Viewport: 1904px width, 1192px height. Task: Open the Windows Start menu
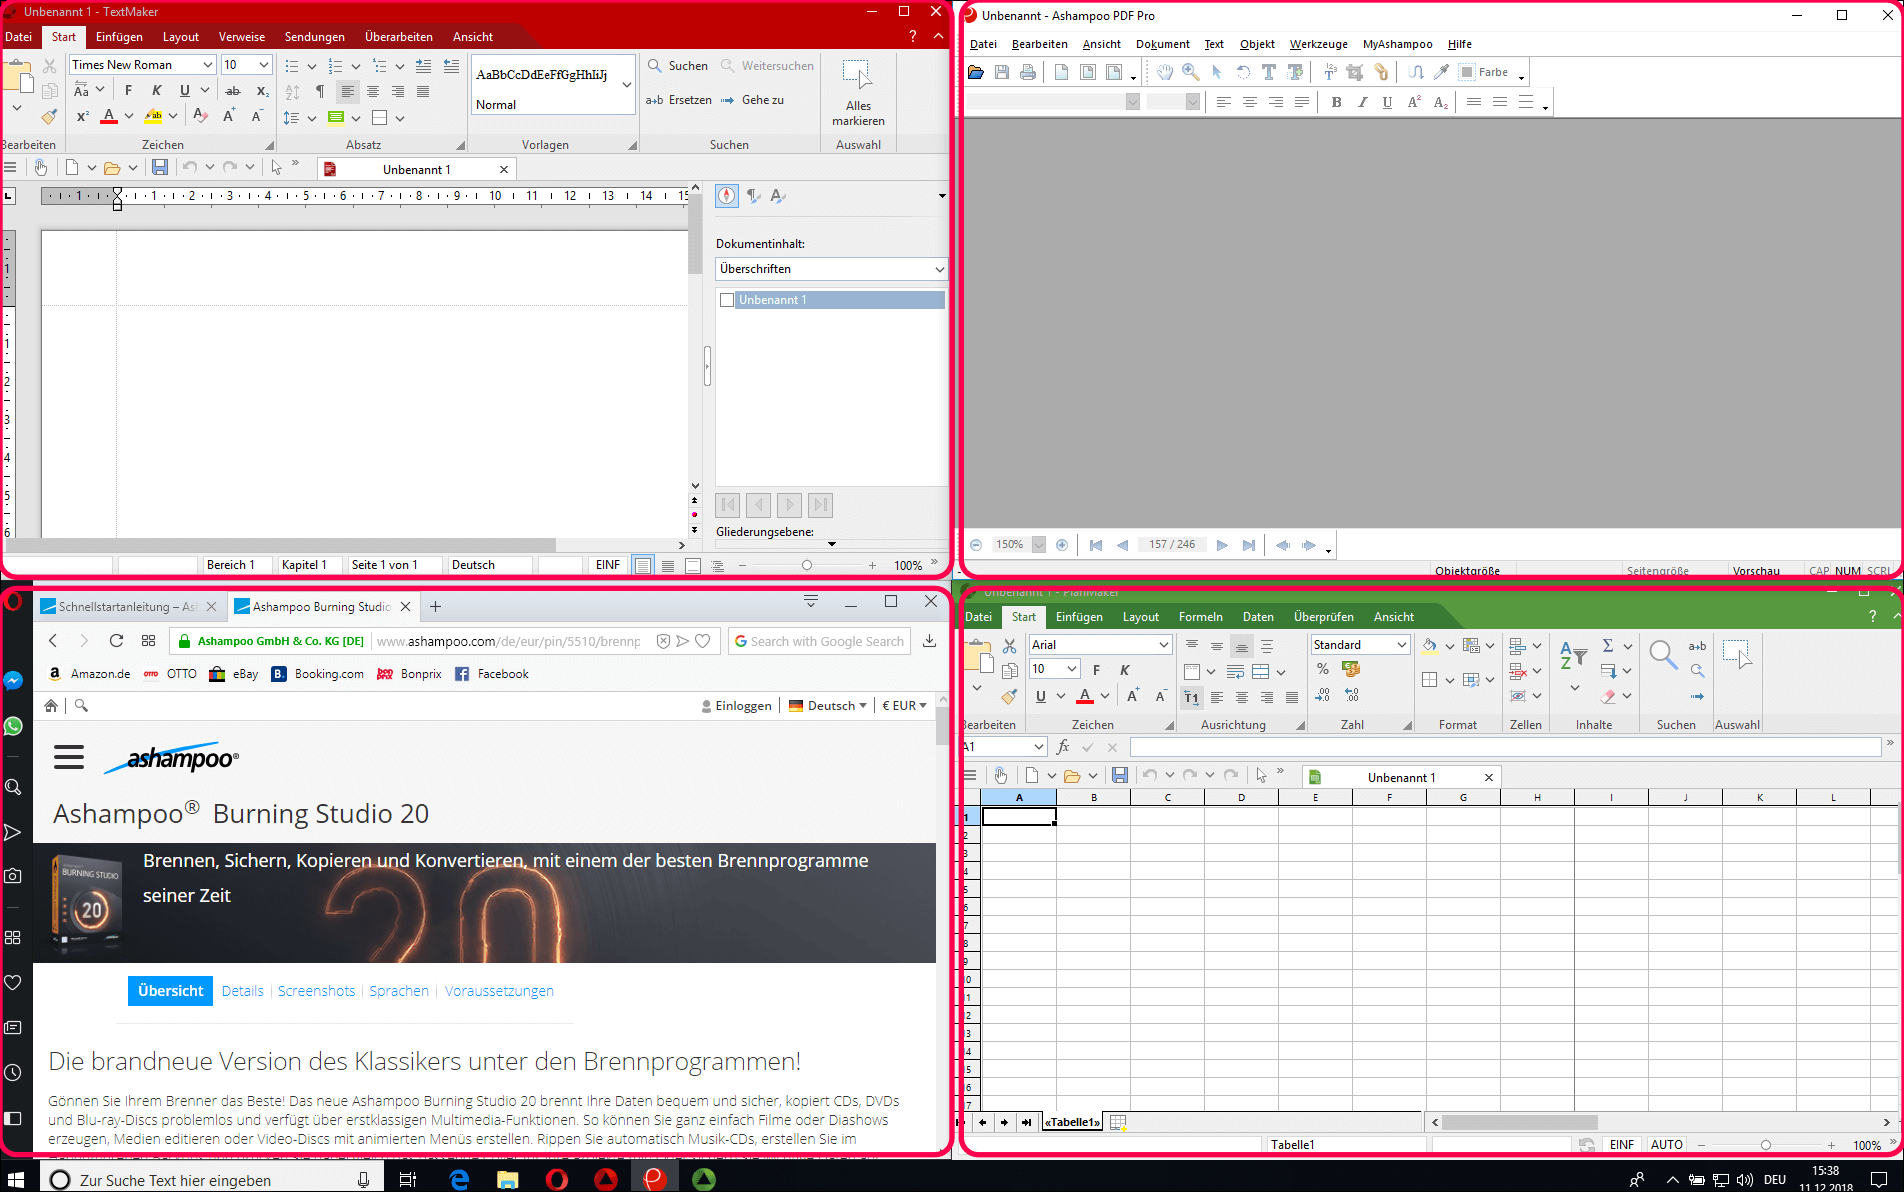tap(16, 1179)
